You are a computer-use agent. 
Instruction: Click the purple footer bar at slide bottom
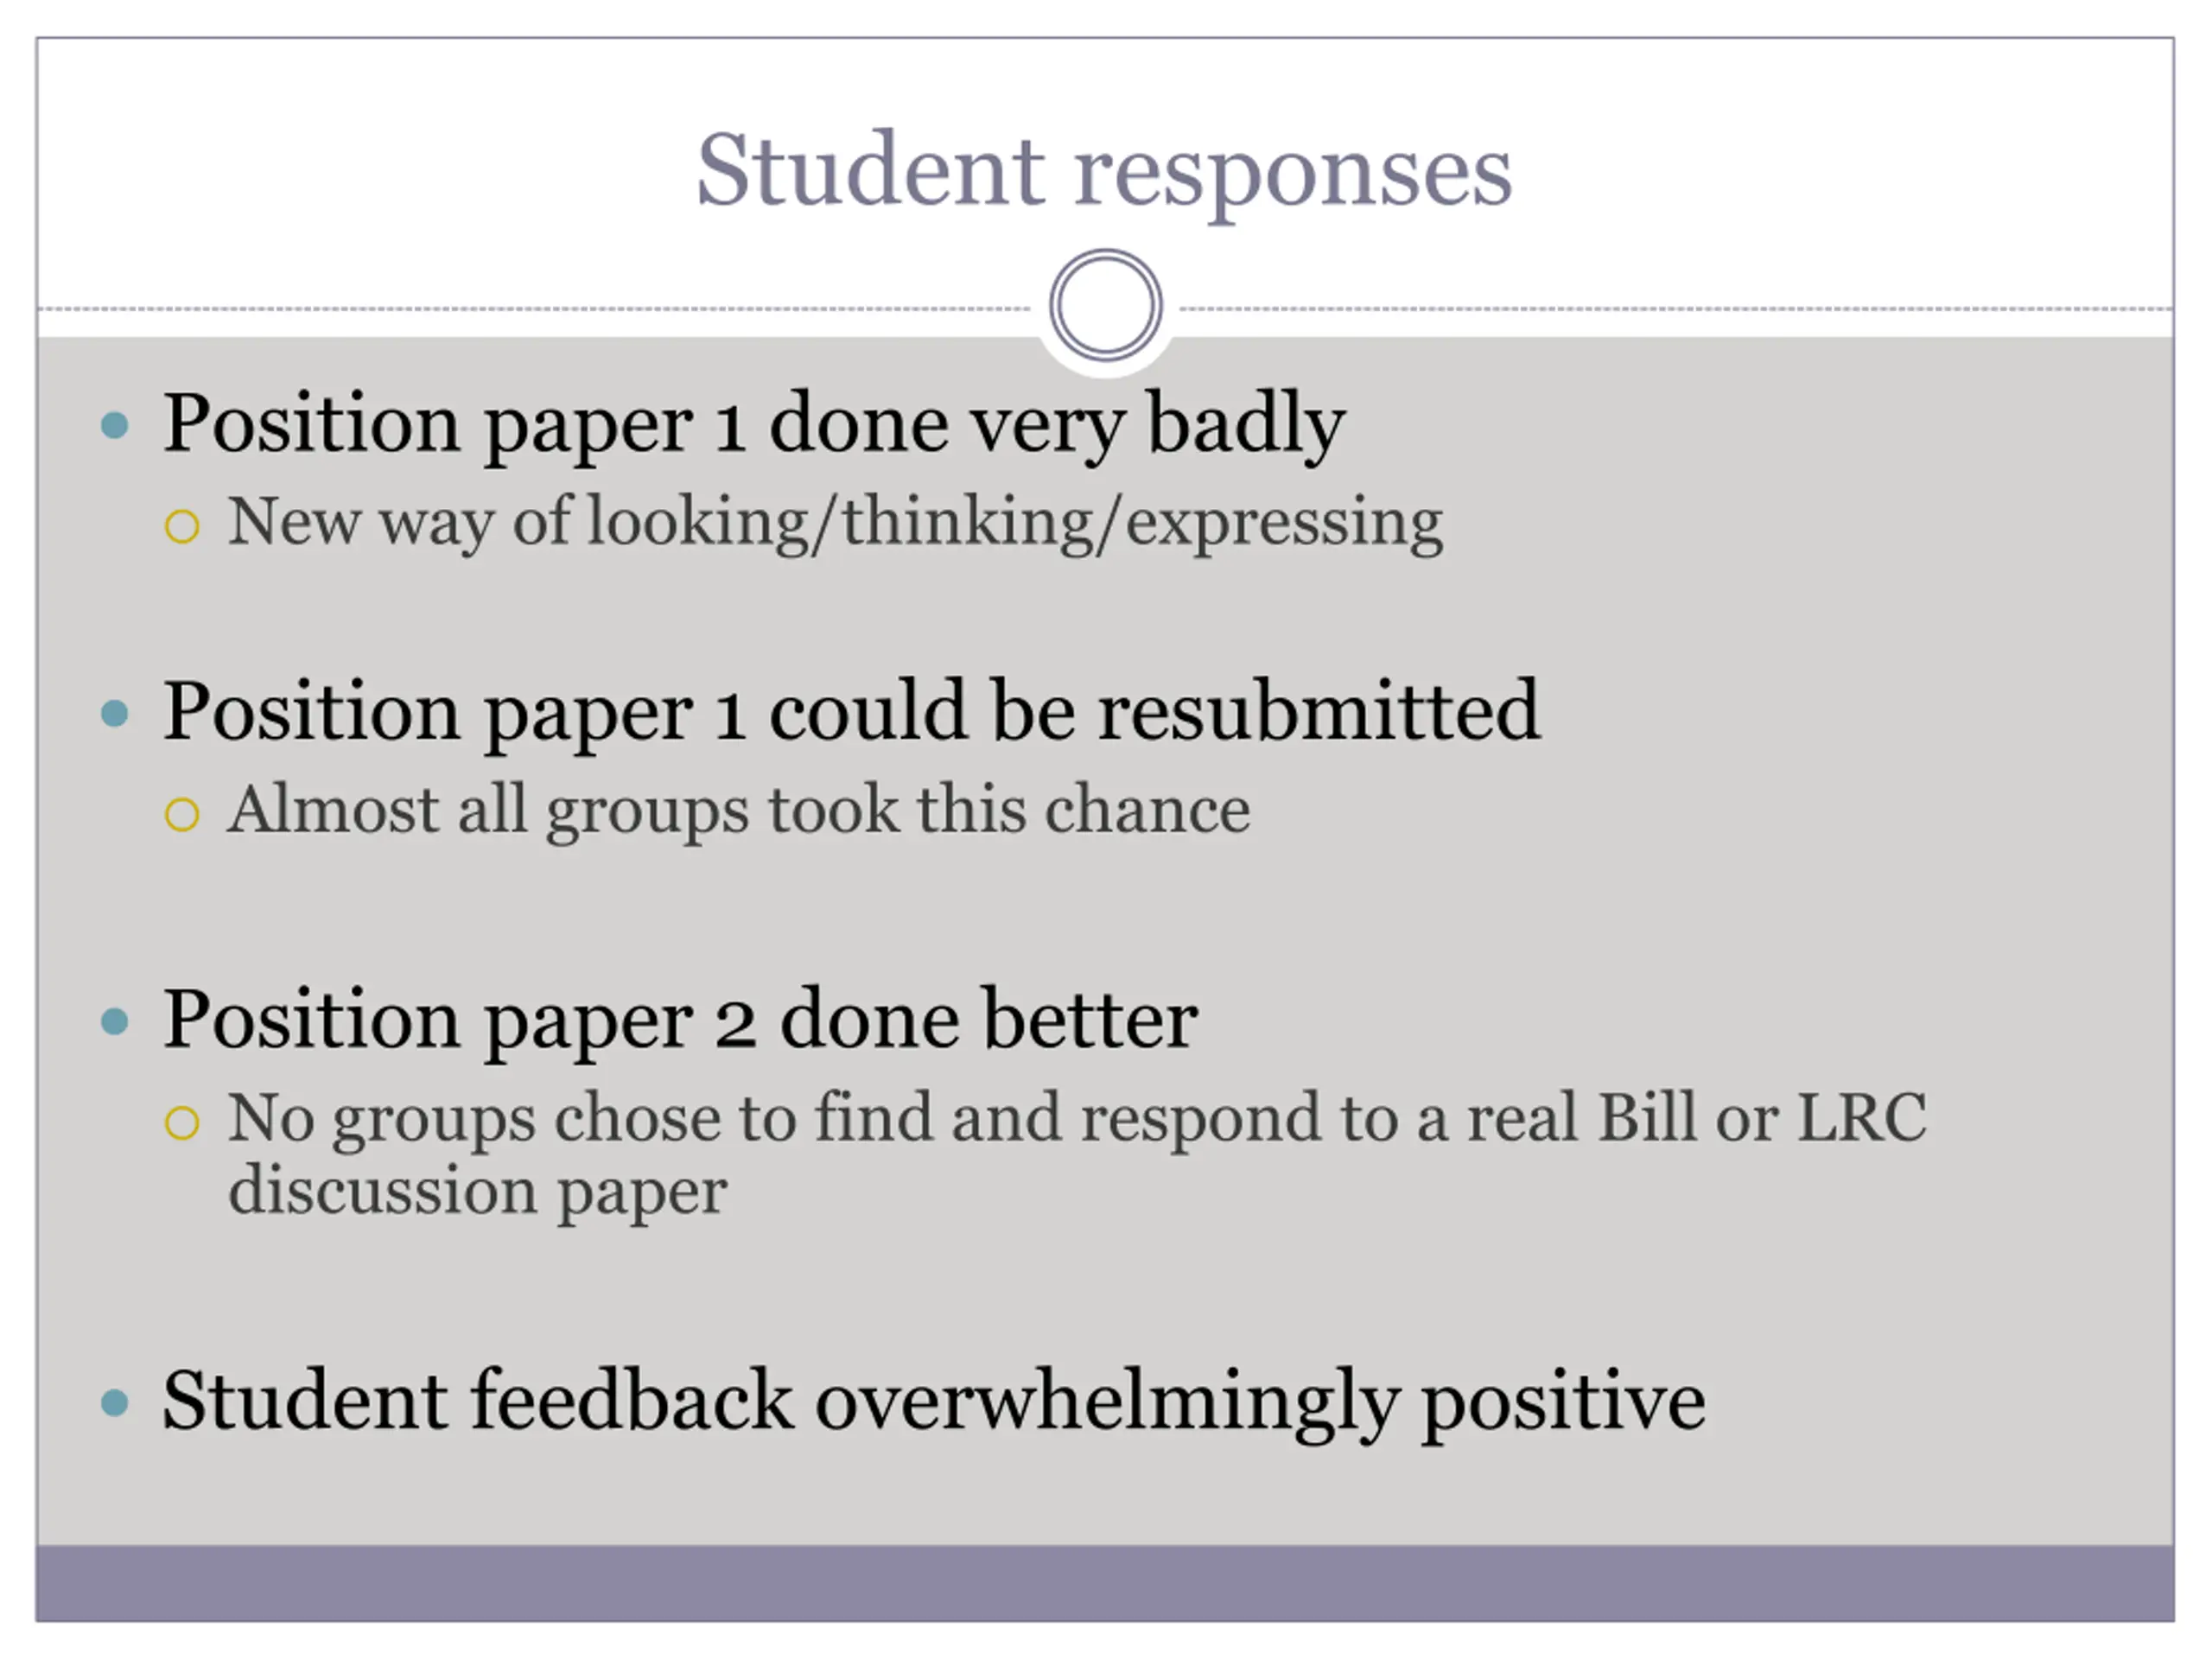(x=1104, y=1583)
